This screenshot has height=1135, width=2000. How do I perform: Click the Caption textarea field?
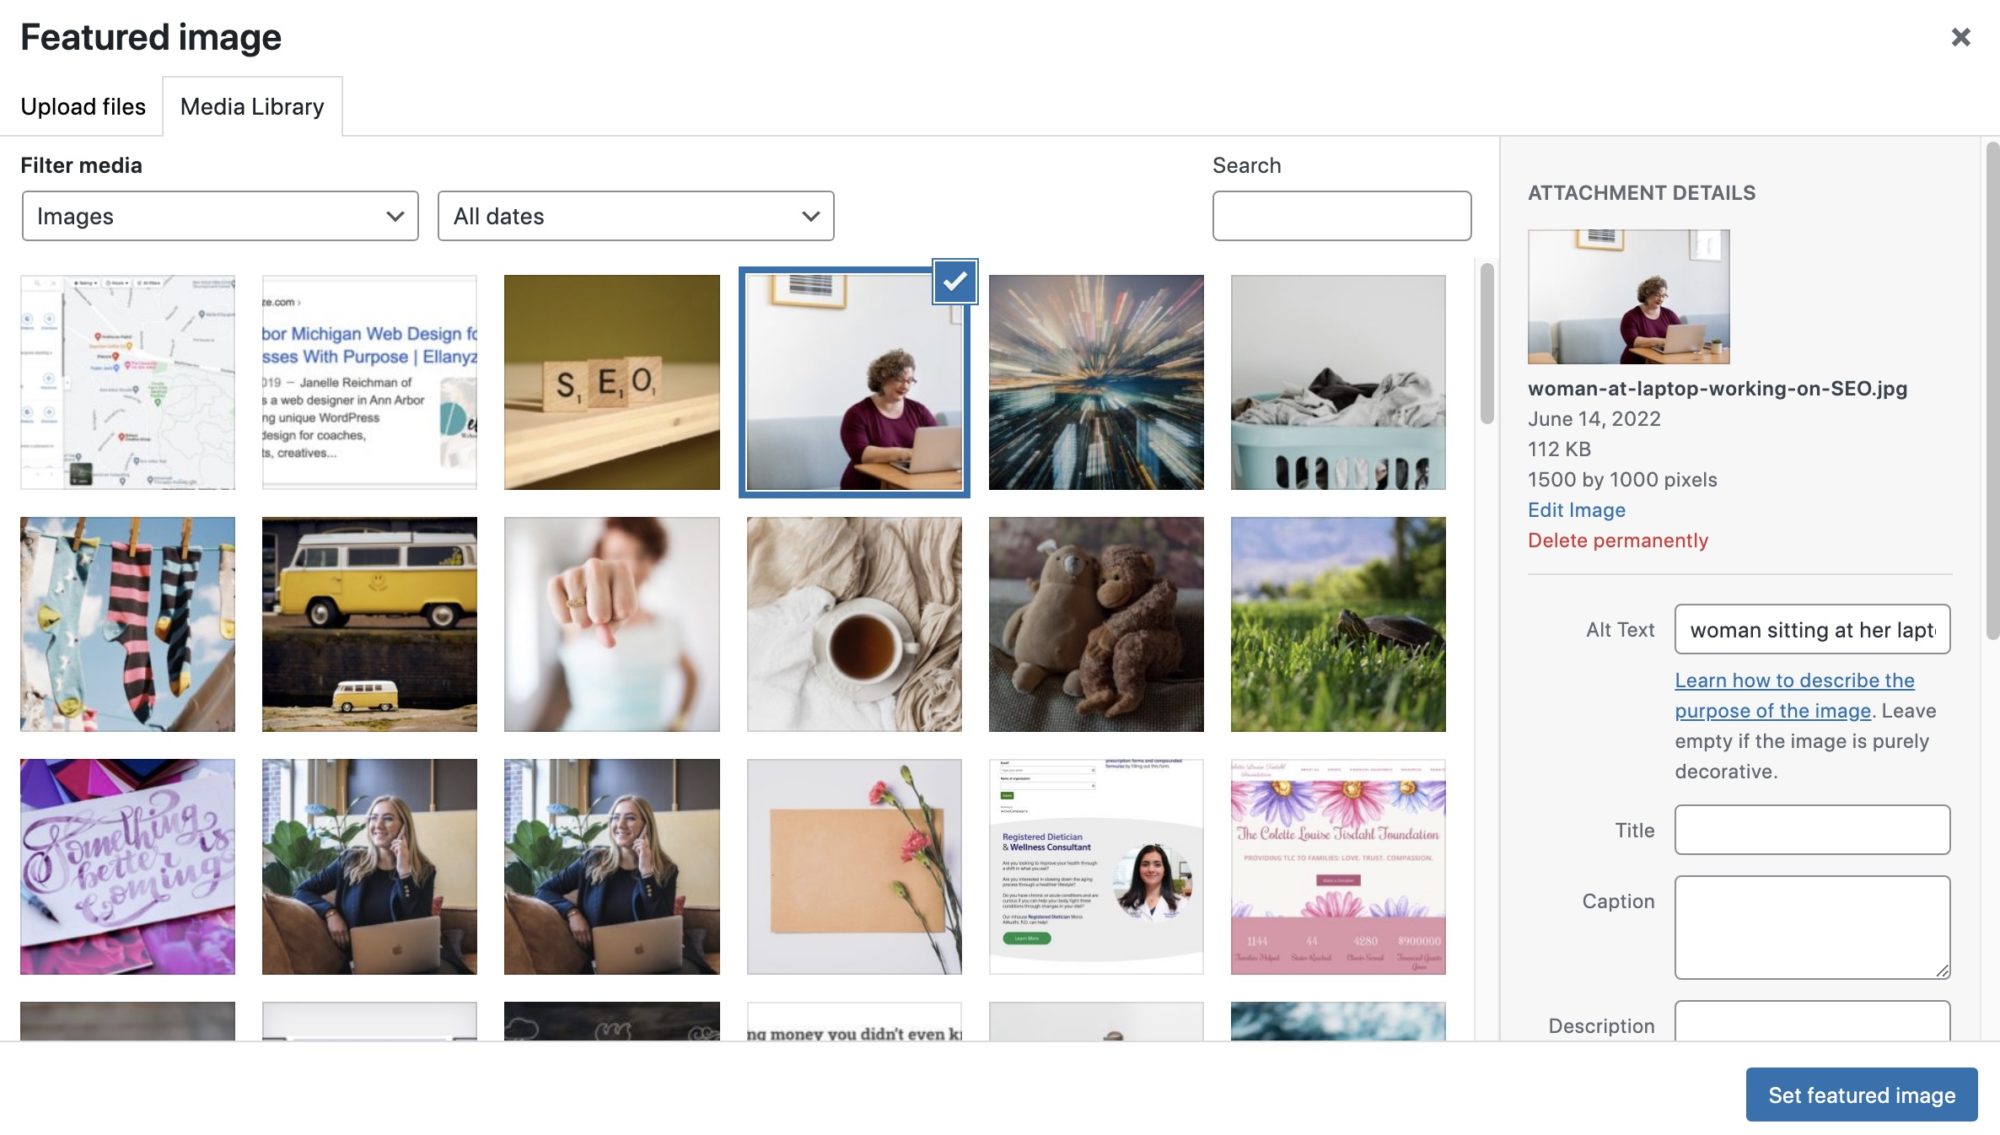pos(1812,926)
